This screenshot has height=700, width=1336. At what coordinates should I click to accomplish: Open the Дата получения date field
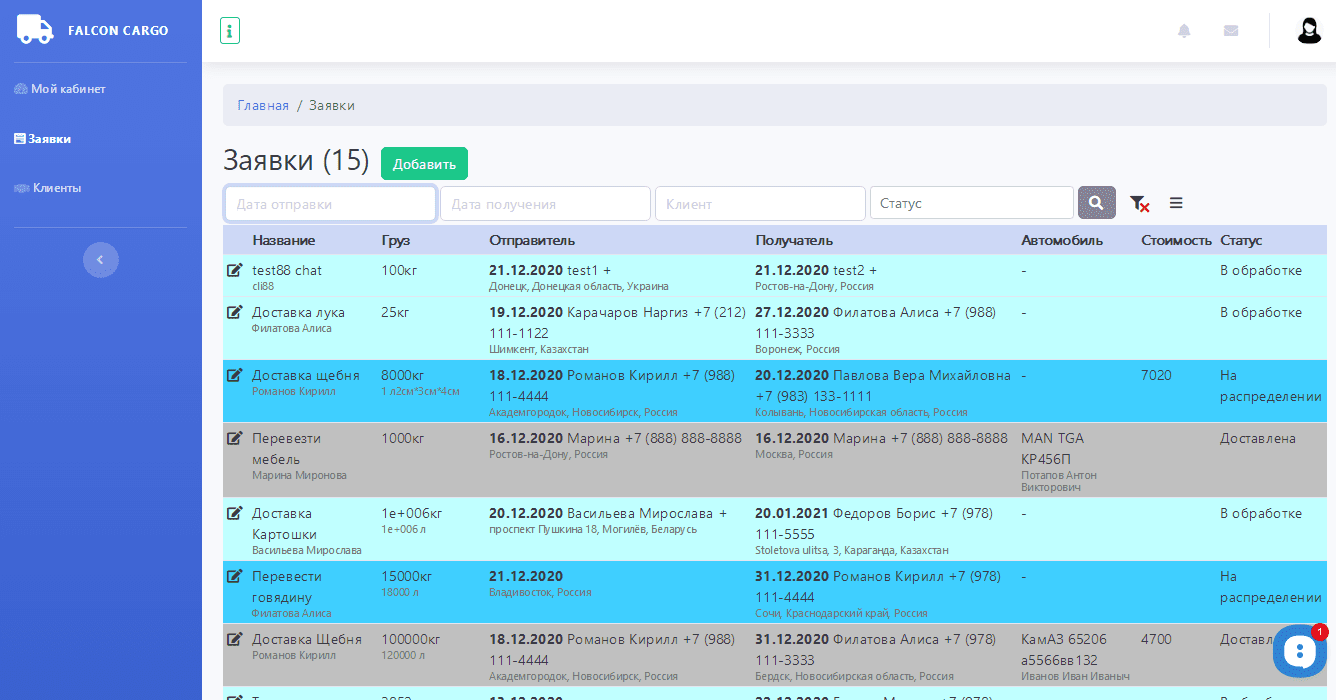(x=545, y=203)
